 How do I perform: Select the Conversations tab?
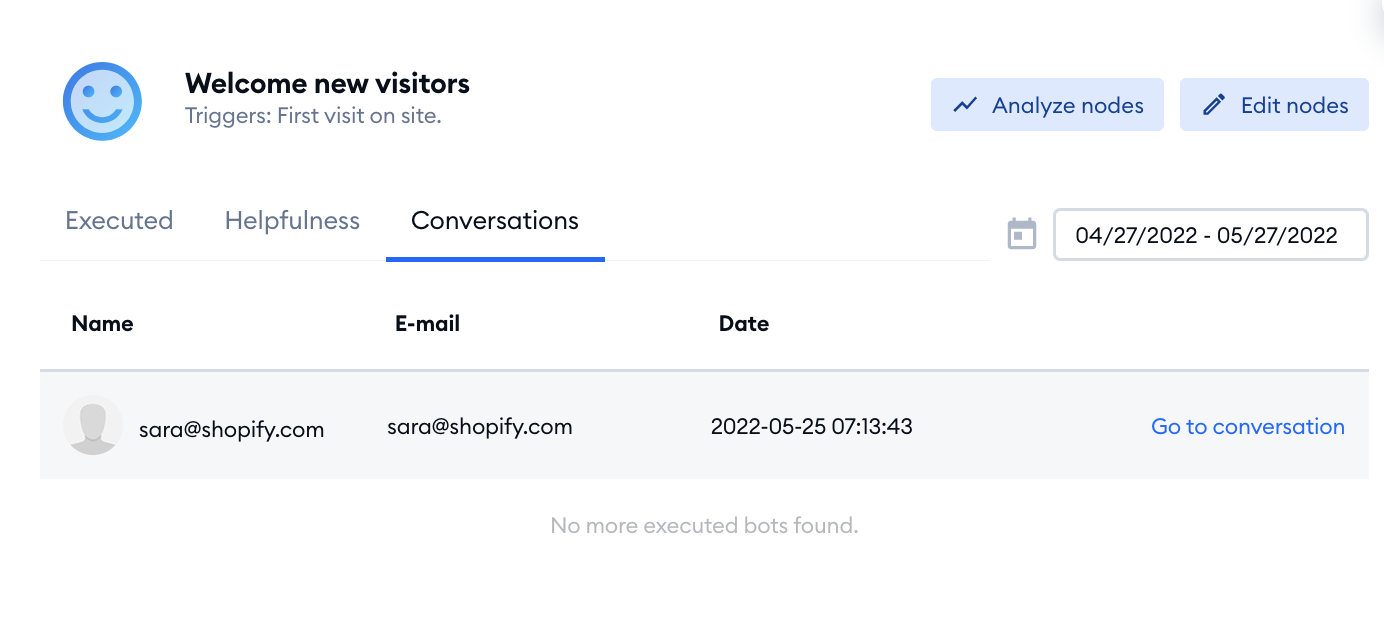point(495,220)
